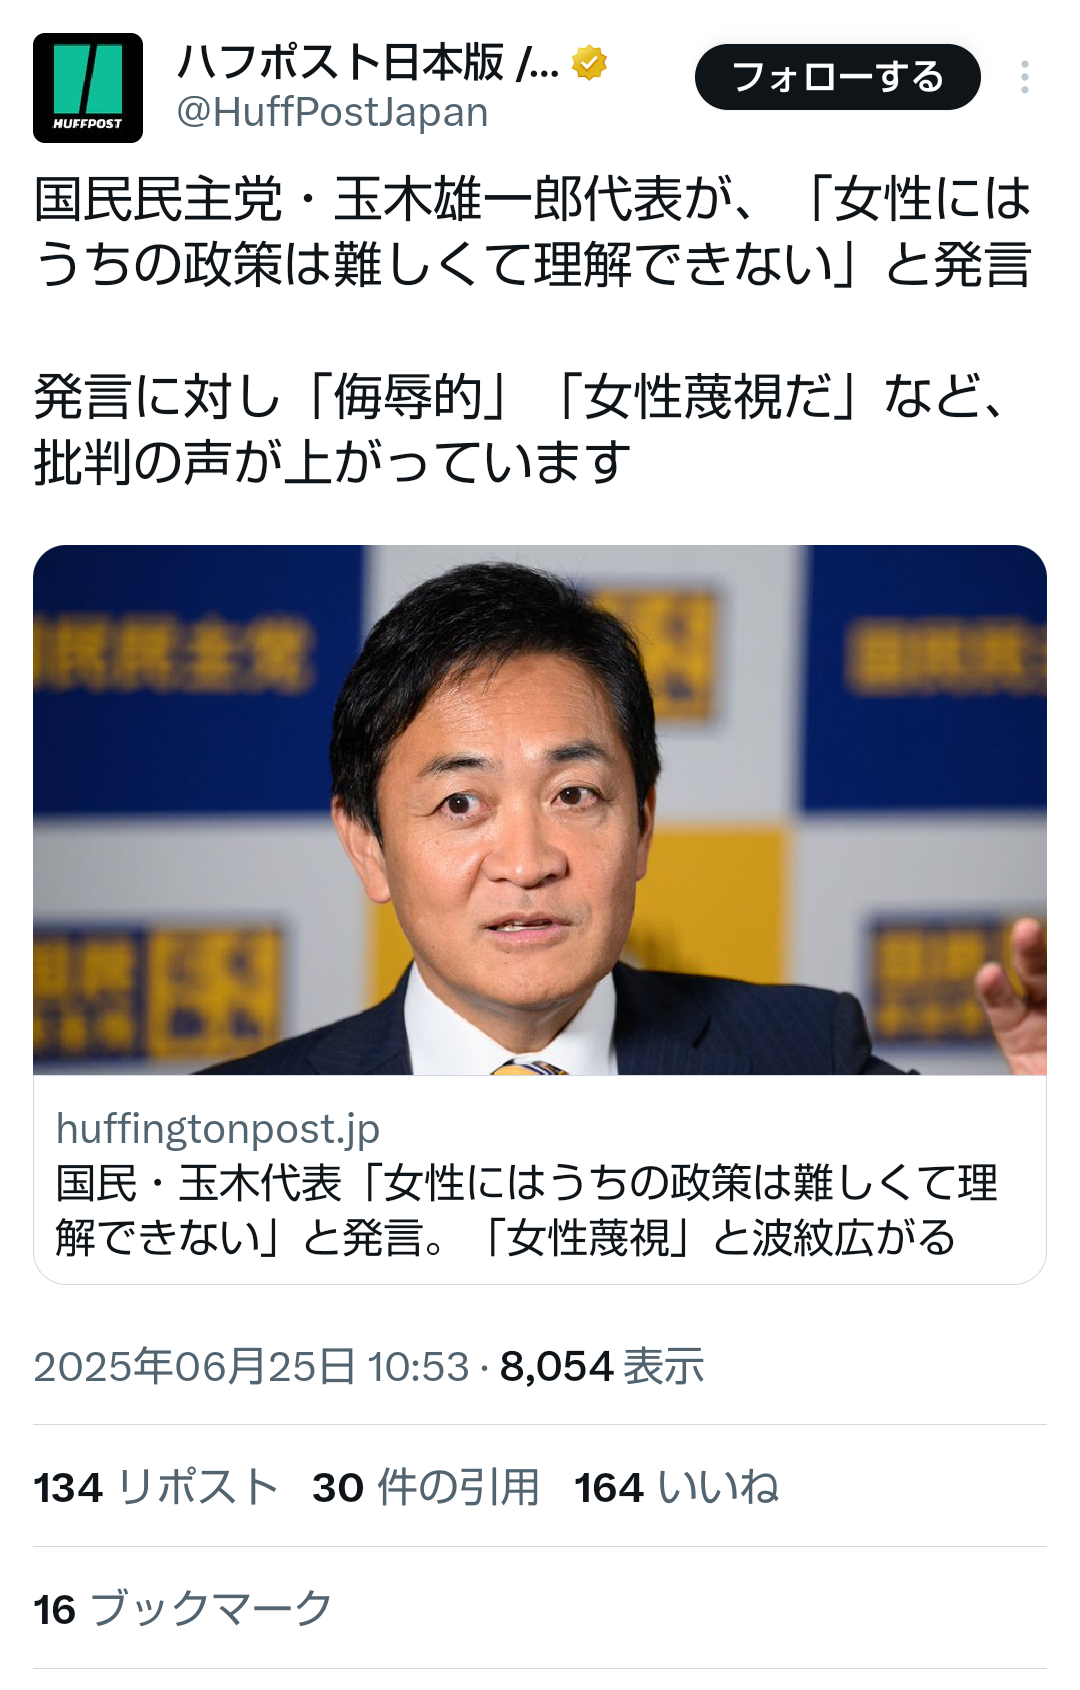Open the HuffPost profile avatar
This screenshot has width=1080, height=1690.
pos(88,88)
